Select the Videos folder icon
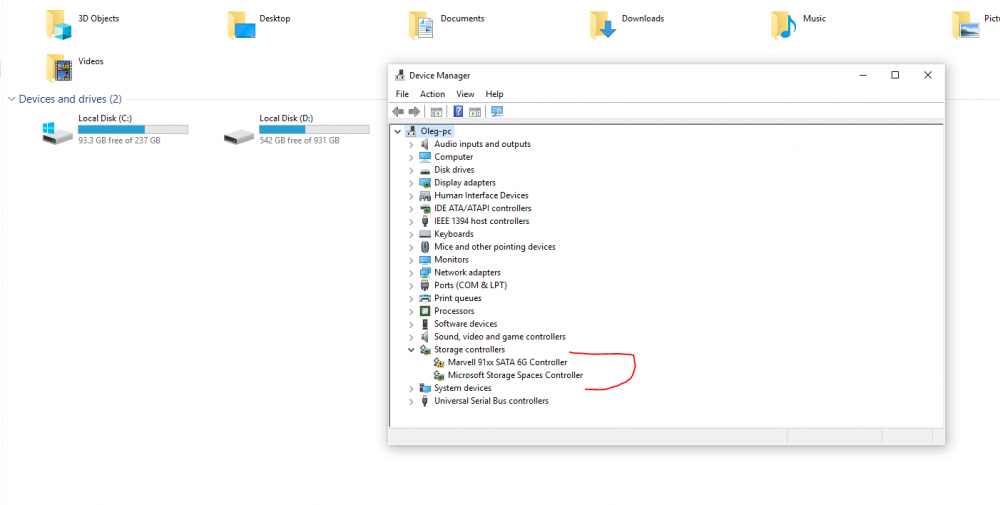1000x505 pixels. [59, 68]
